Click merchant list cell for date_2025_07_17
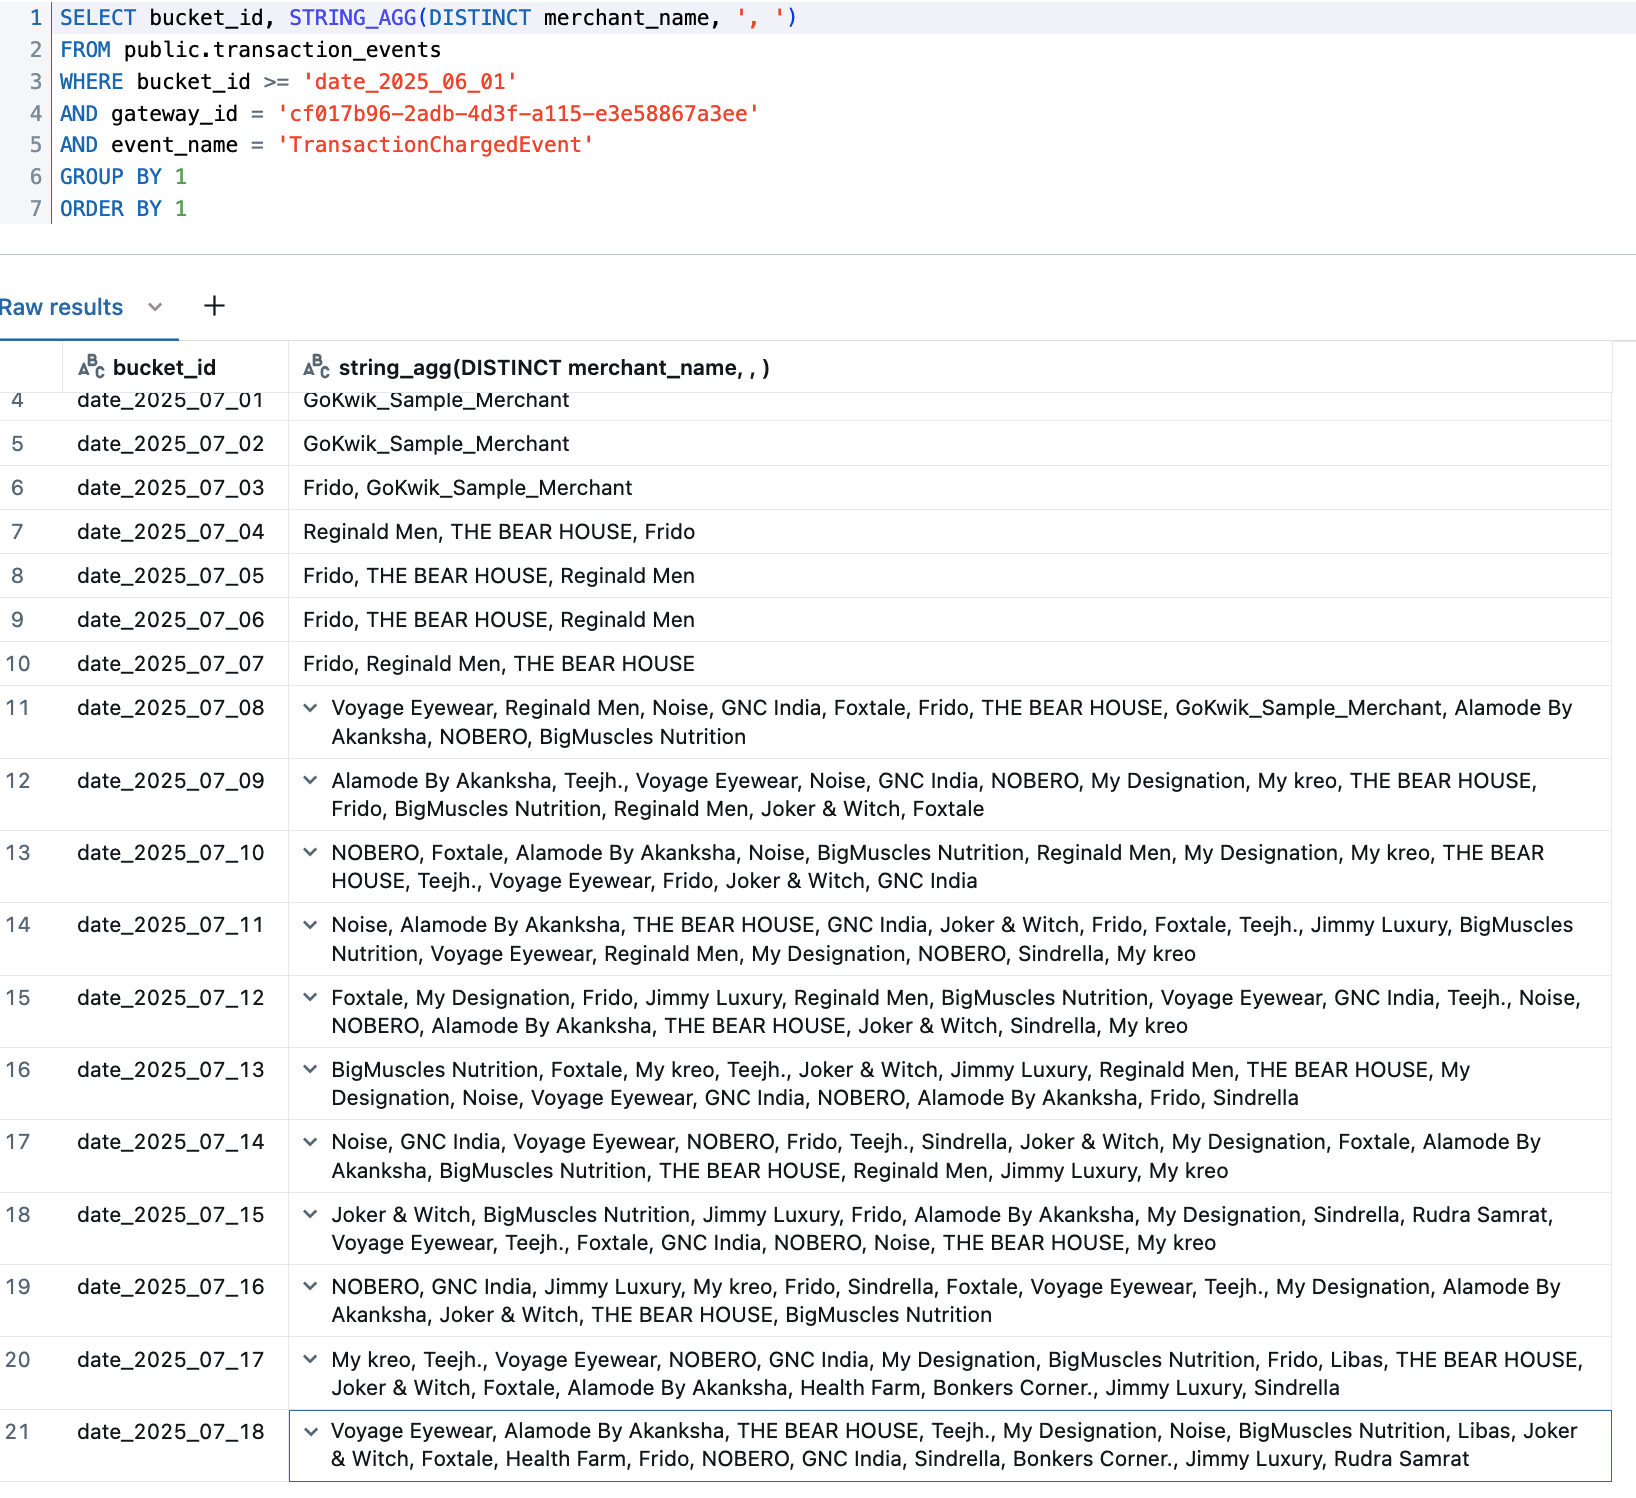 [950, 1374]
